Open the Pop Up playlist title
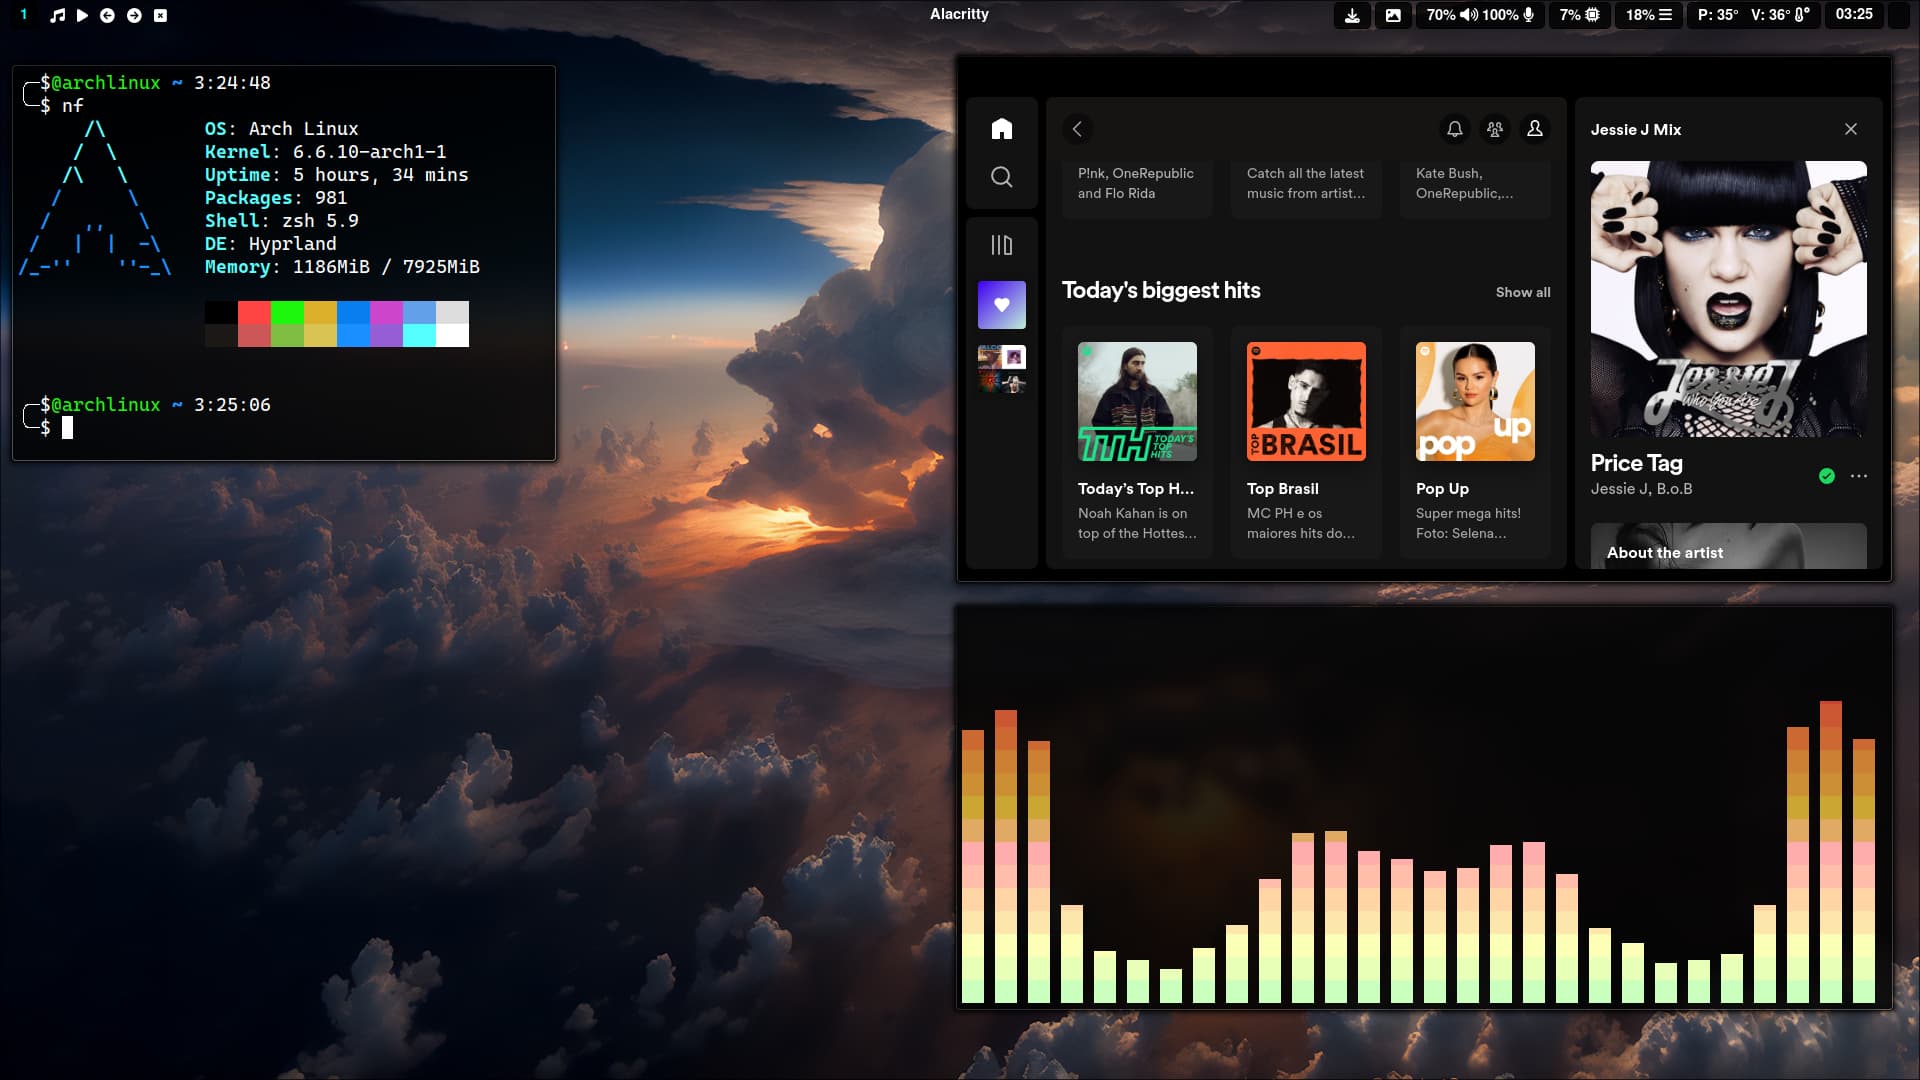 (x=1441, y=489)
